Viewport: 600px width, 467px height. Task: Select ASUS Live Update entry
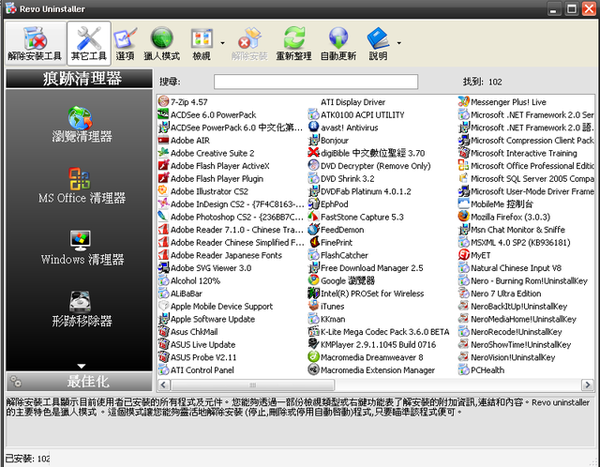coord(197,345)
